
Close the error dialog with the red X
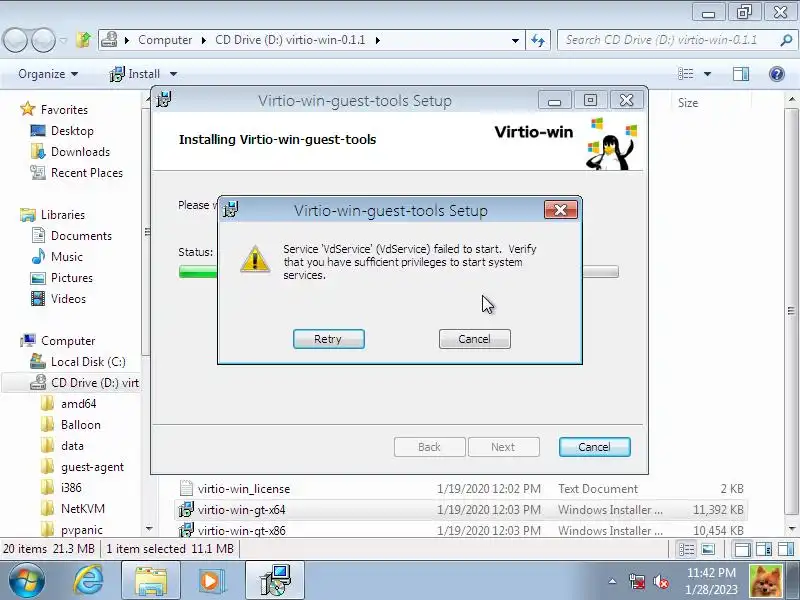click(561, 210)
